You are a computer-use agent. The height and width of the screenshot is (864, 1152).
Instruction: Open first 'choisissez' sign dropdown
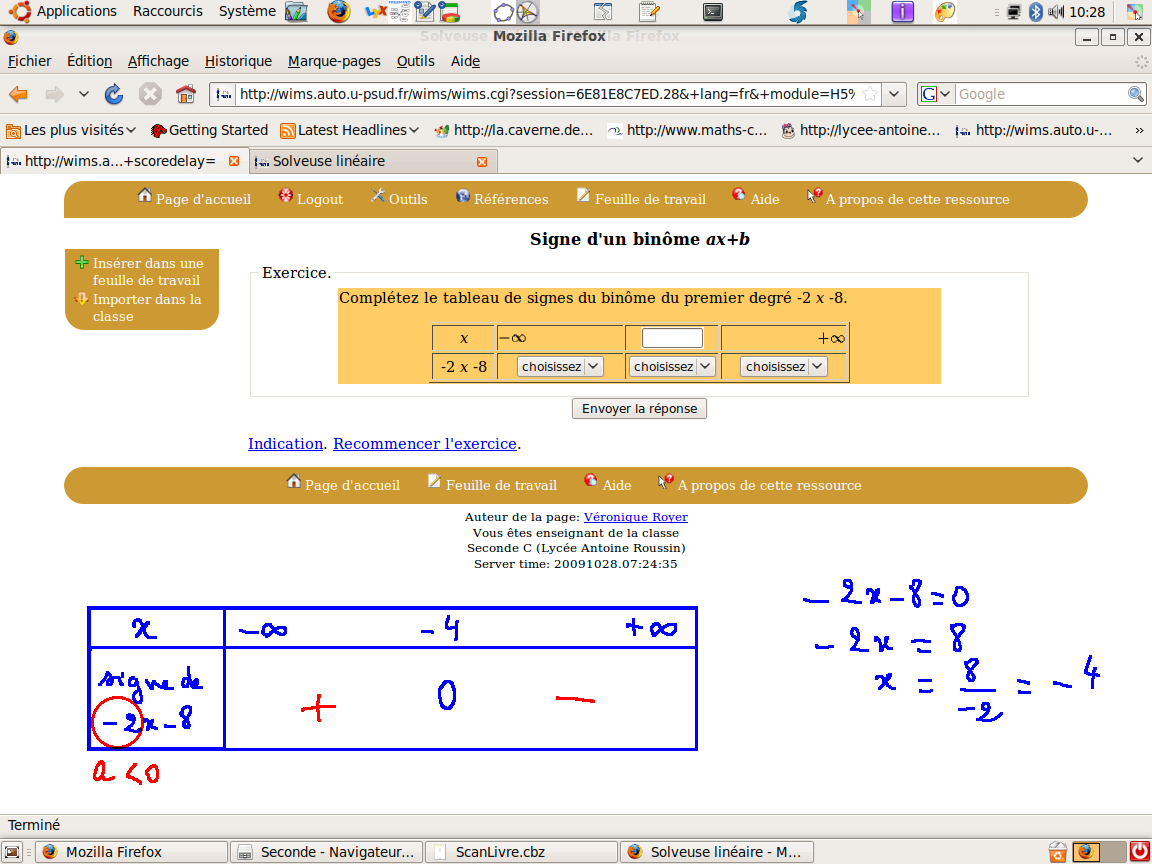pos(560,367)
